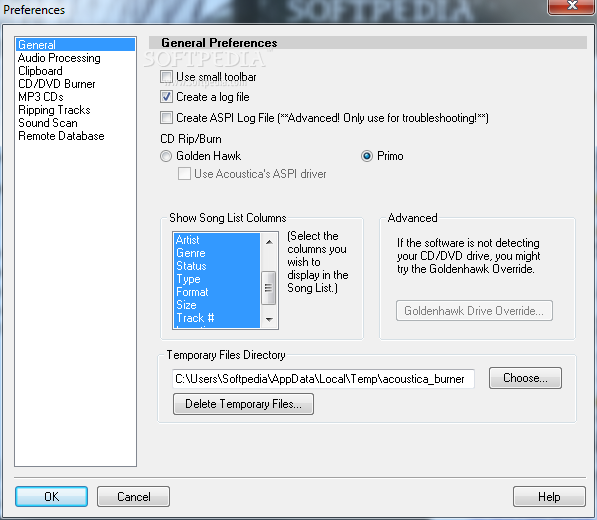597x520 pixels.
Task: Click Delete Temporary Files button
Action: pos(243,404)
